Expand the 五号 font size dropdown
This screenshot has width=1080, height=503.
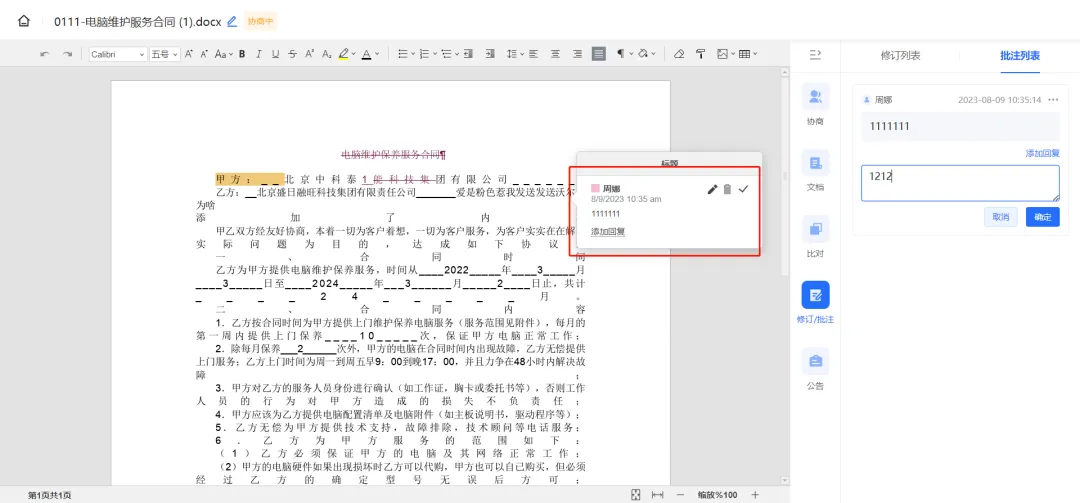[x=164, y=54]
